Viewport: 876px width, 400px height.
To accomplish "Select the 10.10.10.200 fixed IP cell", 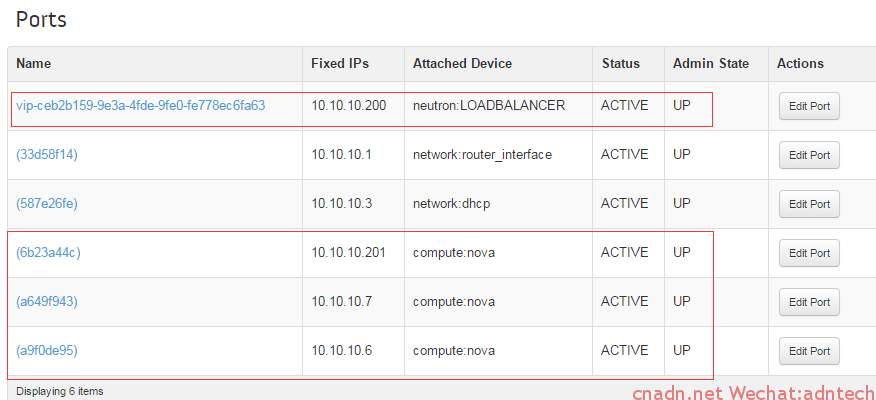I will tap(349, 105).
